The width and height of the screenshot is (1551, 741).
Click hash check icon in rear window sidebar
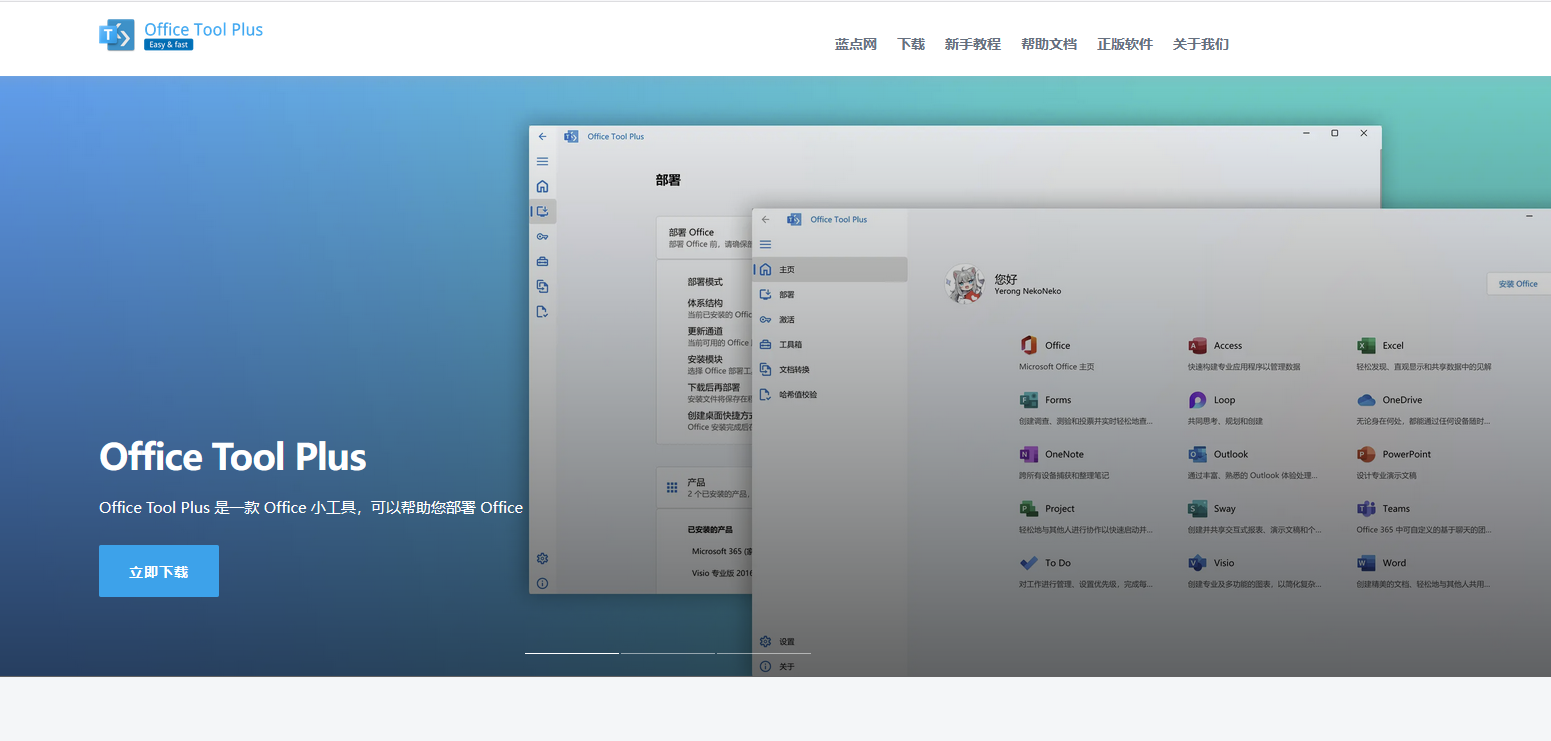click(542, 312)
